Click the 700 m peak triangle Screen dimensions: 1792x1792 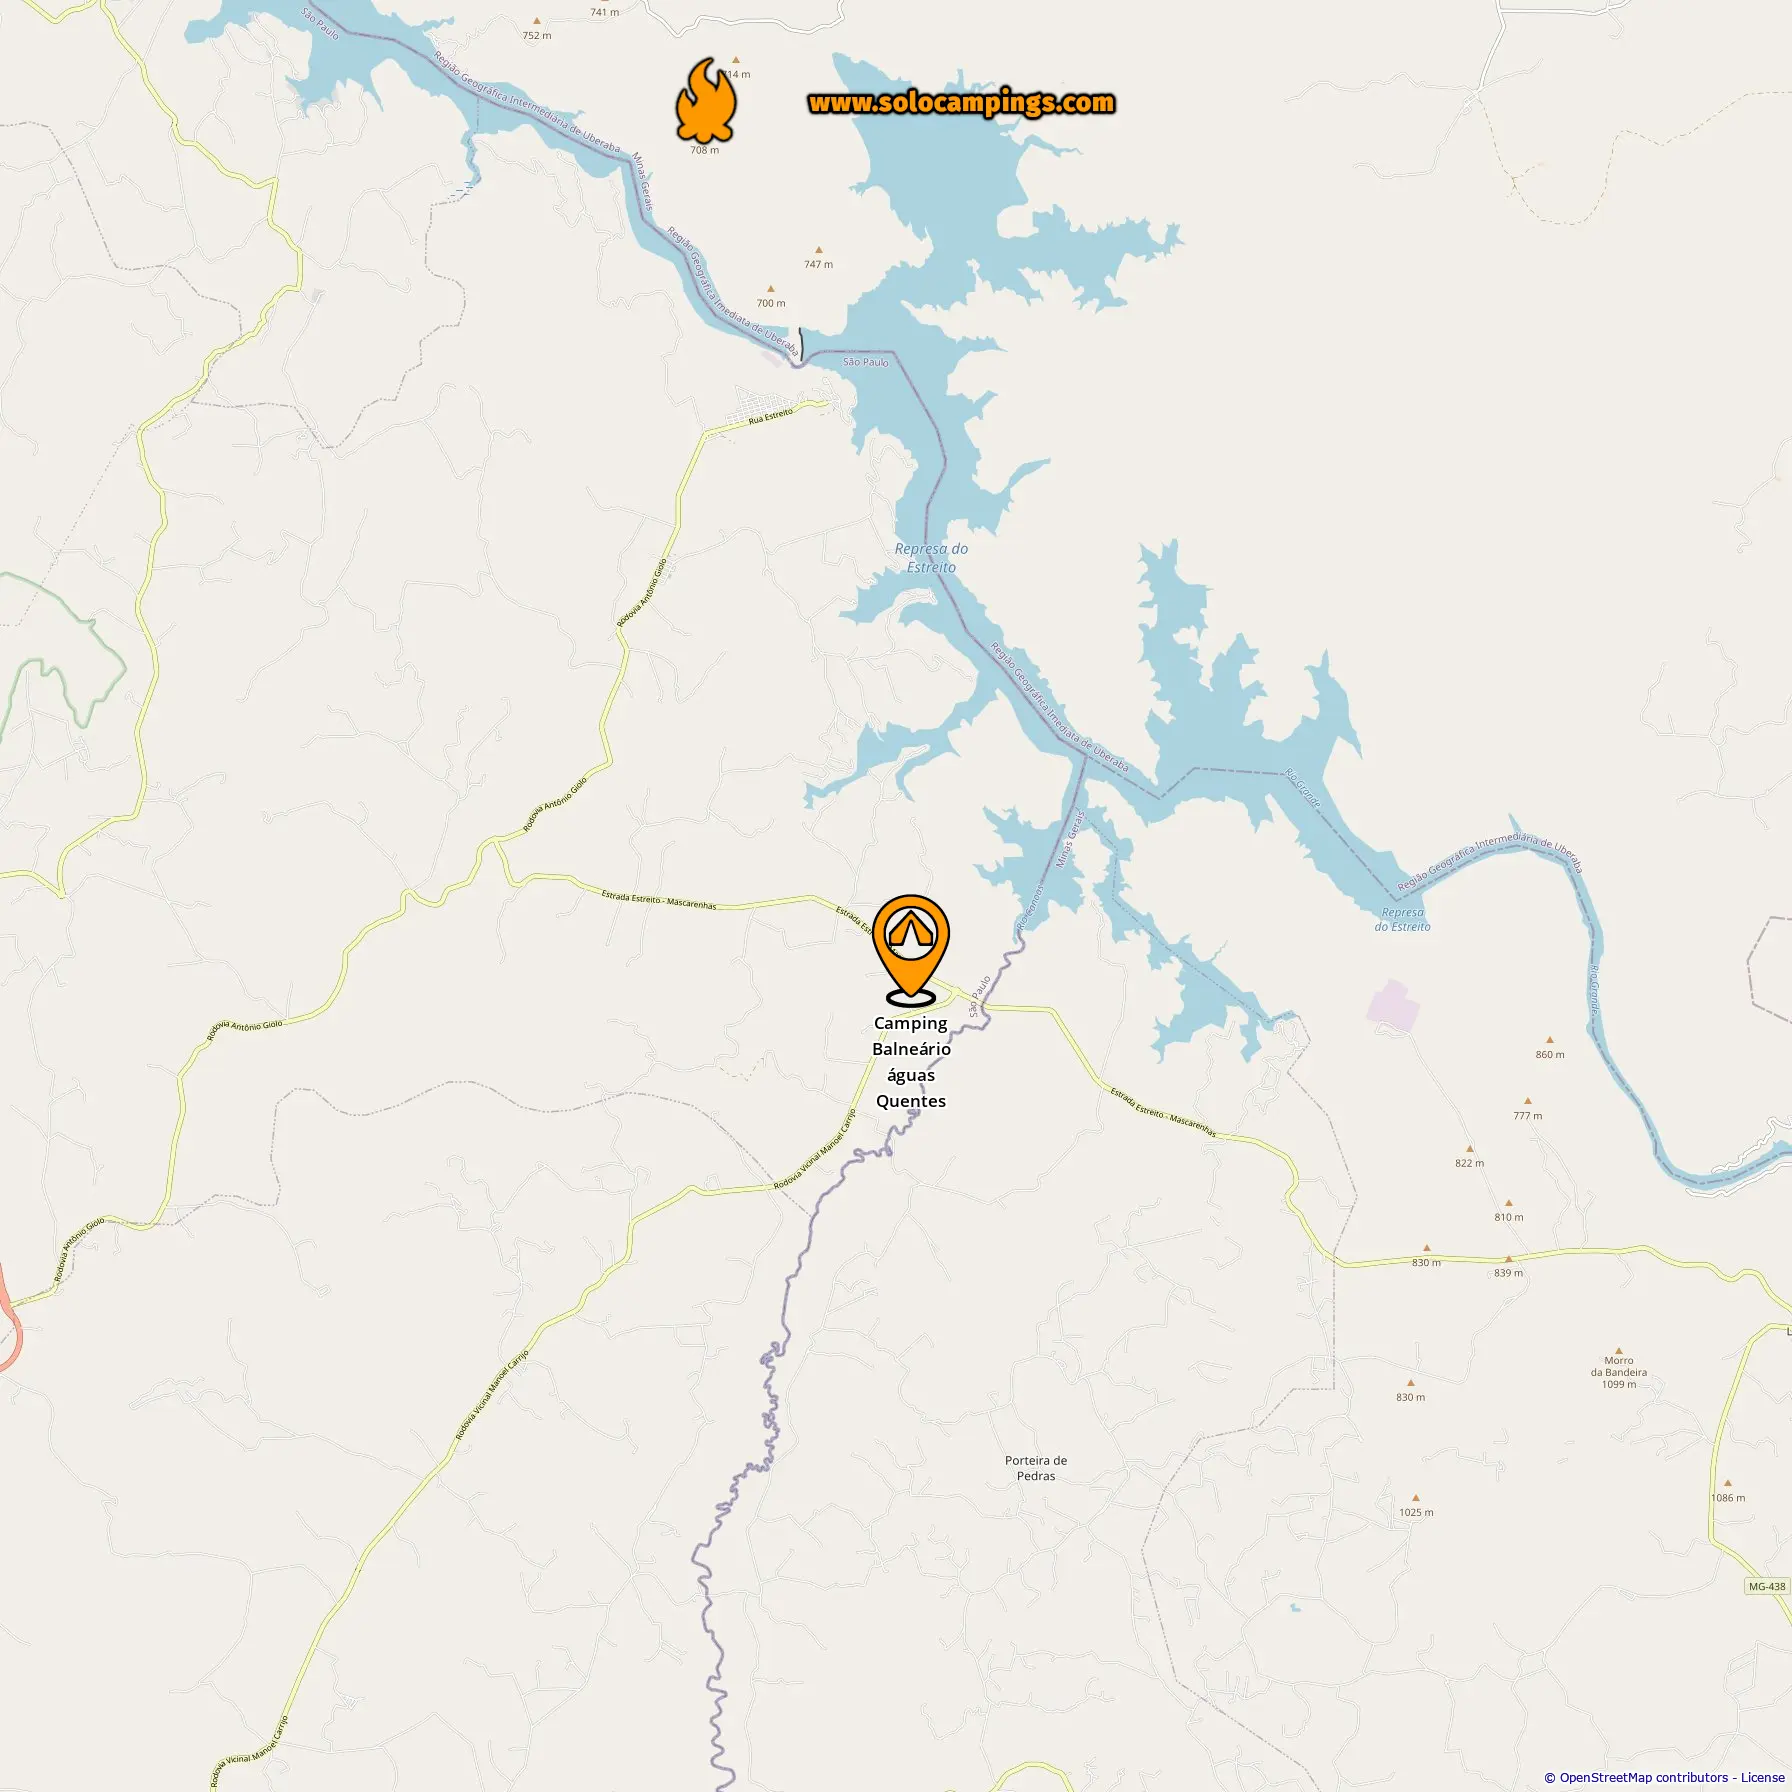(x=770, y=289)
